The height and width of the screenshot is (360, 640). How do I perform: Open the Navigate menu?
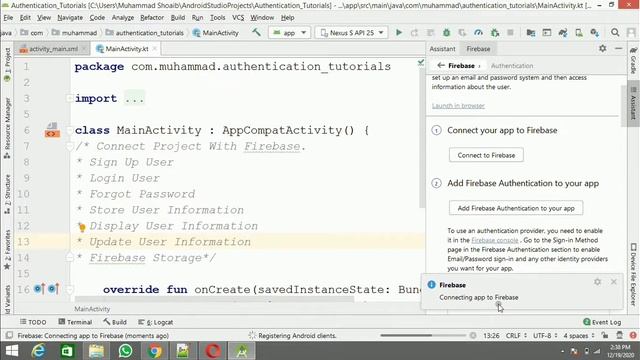pos(70,18)
